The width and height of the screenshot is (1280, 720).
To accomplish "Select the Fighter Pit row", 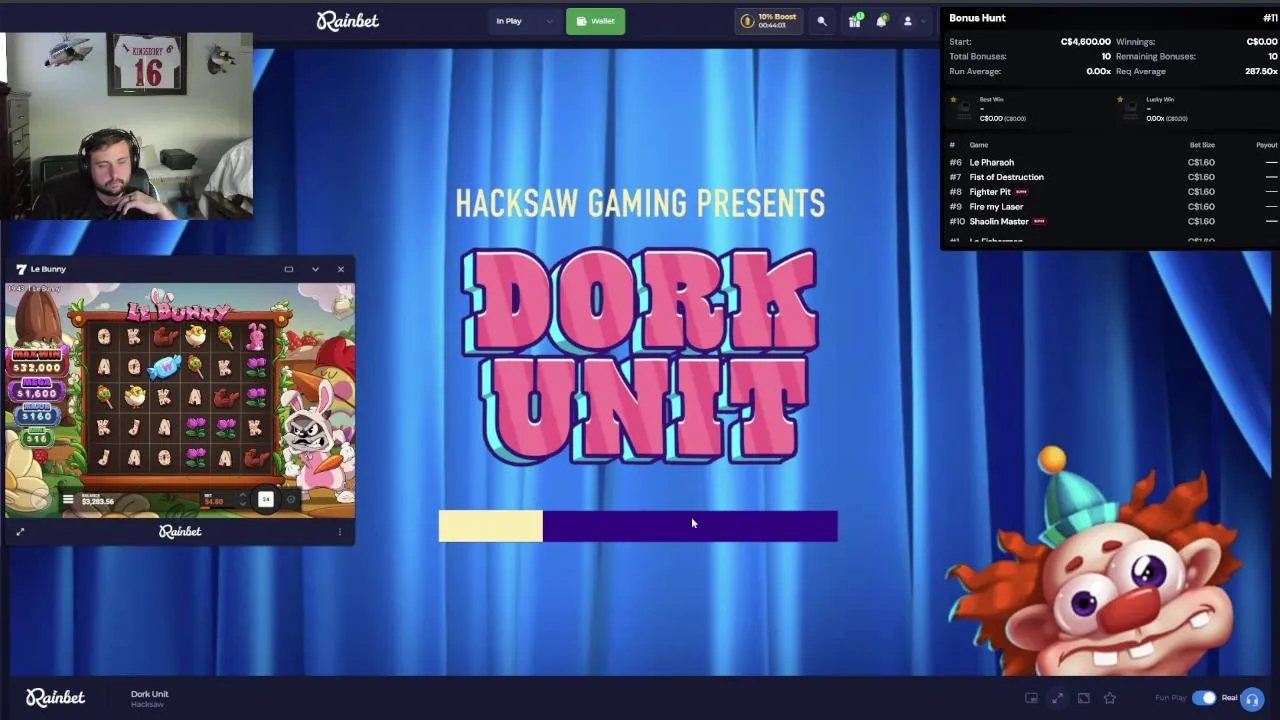I will pos(1113,192).
